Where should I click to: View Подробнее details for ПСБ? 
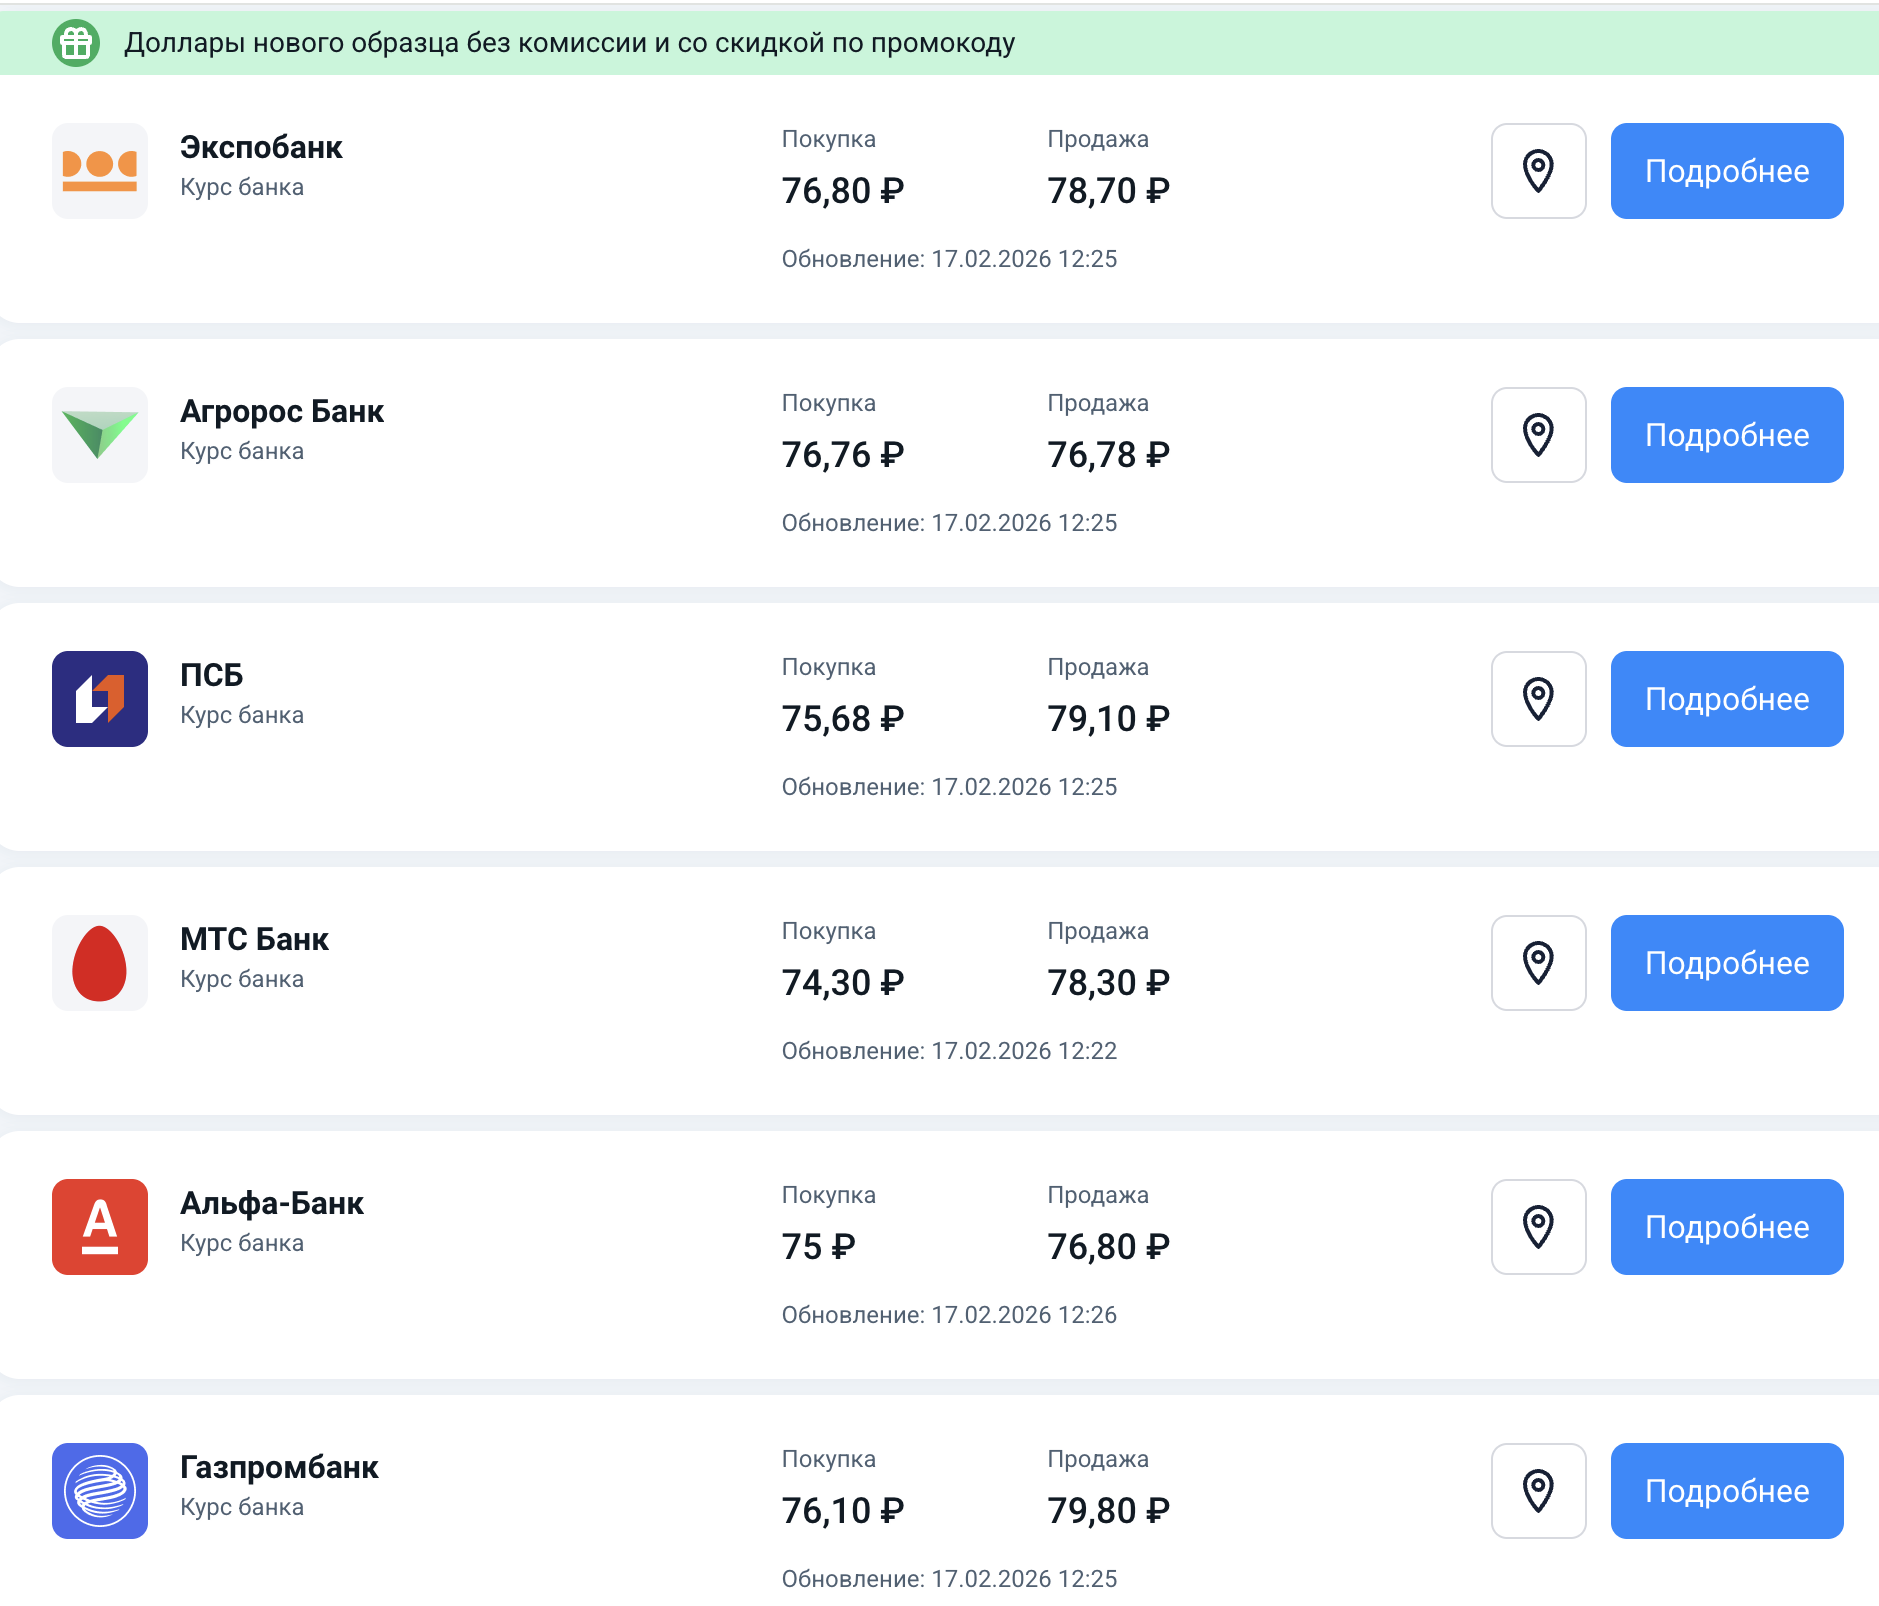coord(1727,699)
